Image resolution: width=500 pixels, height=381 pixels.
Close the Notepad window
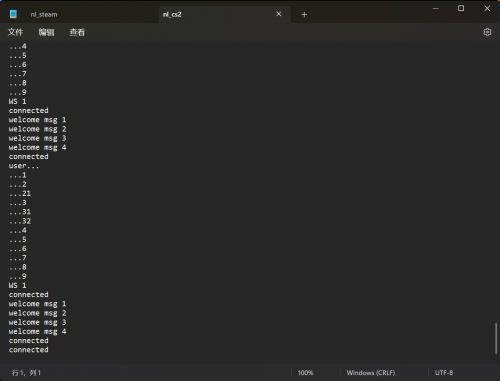(x=487, y=8)
